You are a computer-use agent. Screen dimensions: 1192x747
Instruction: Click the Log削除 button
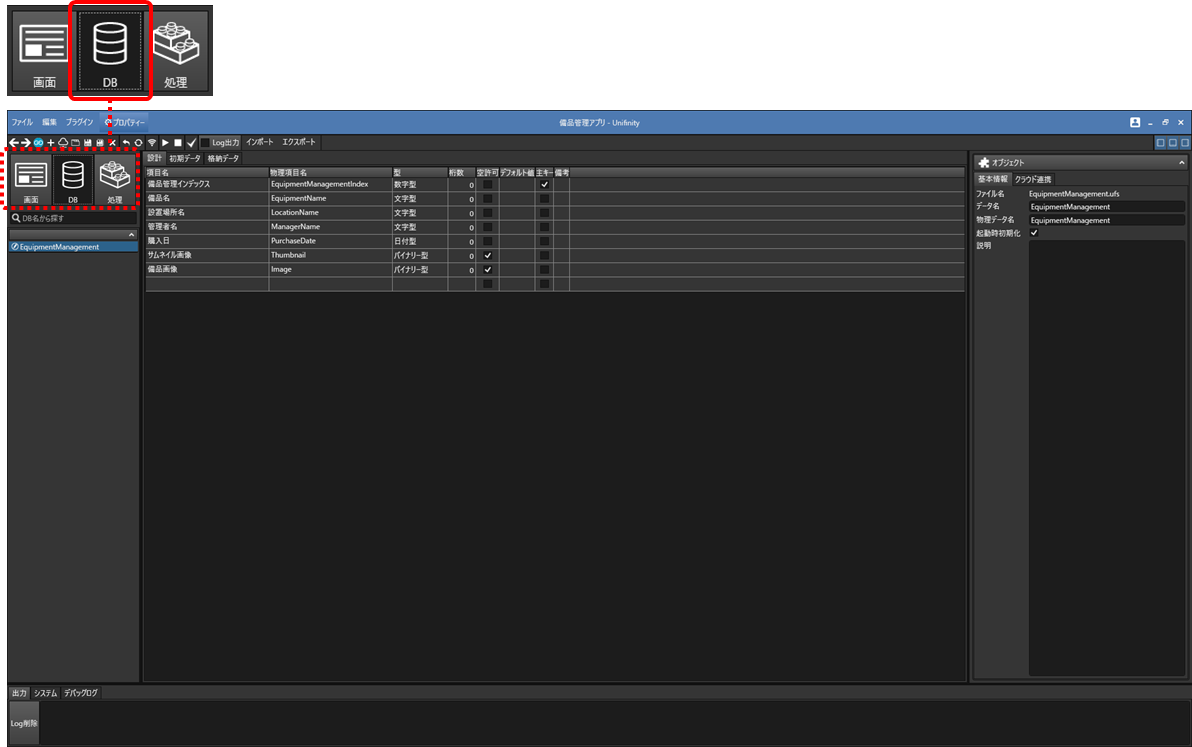(x=24, y=723)
